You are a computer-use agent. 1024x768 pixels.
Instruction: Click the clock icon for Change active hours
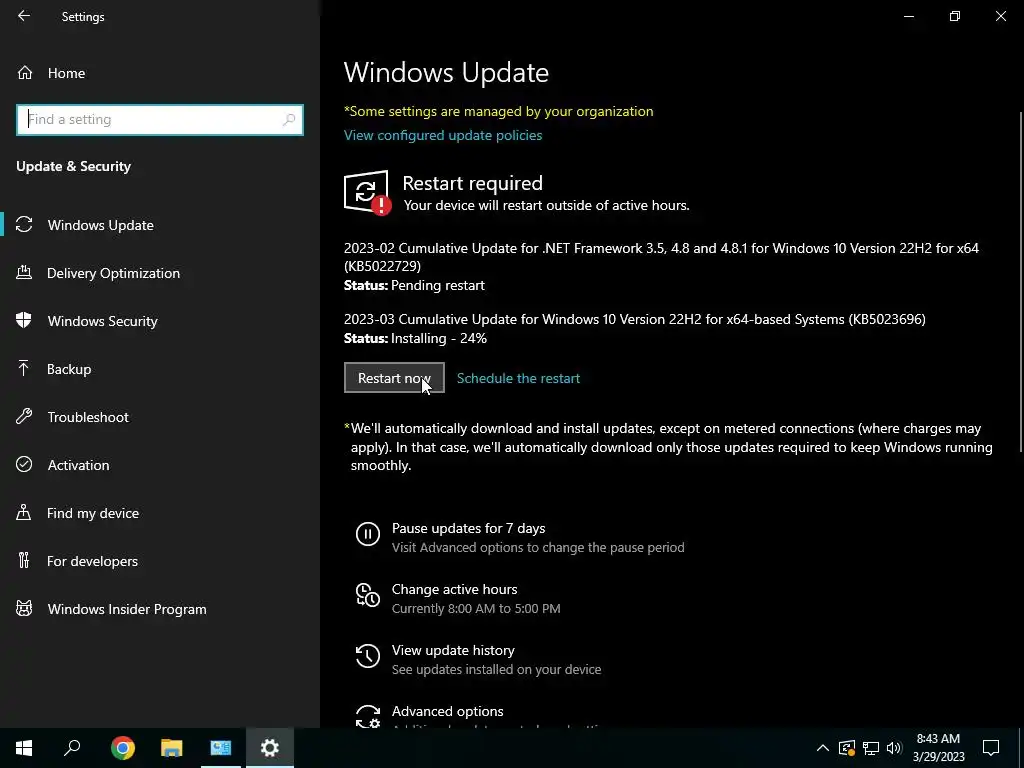(368, 596)
